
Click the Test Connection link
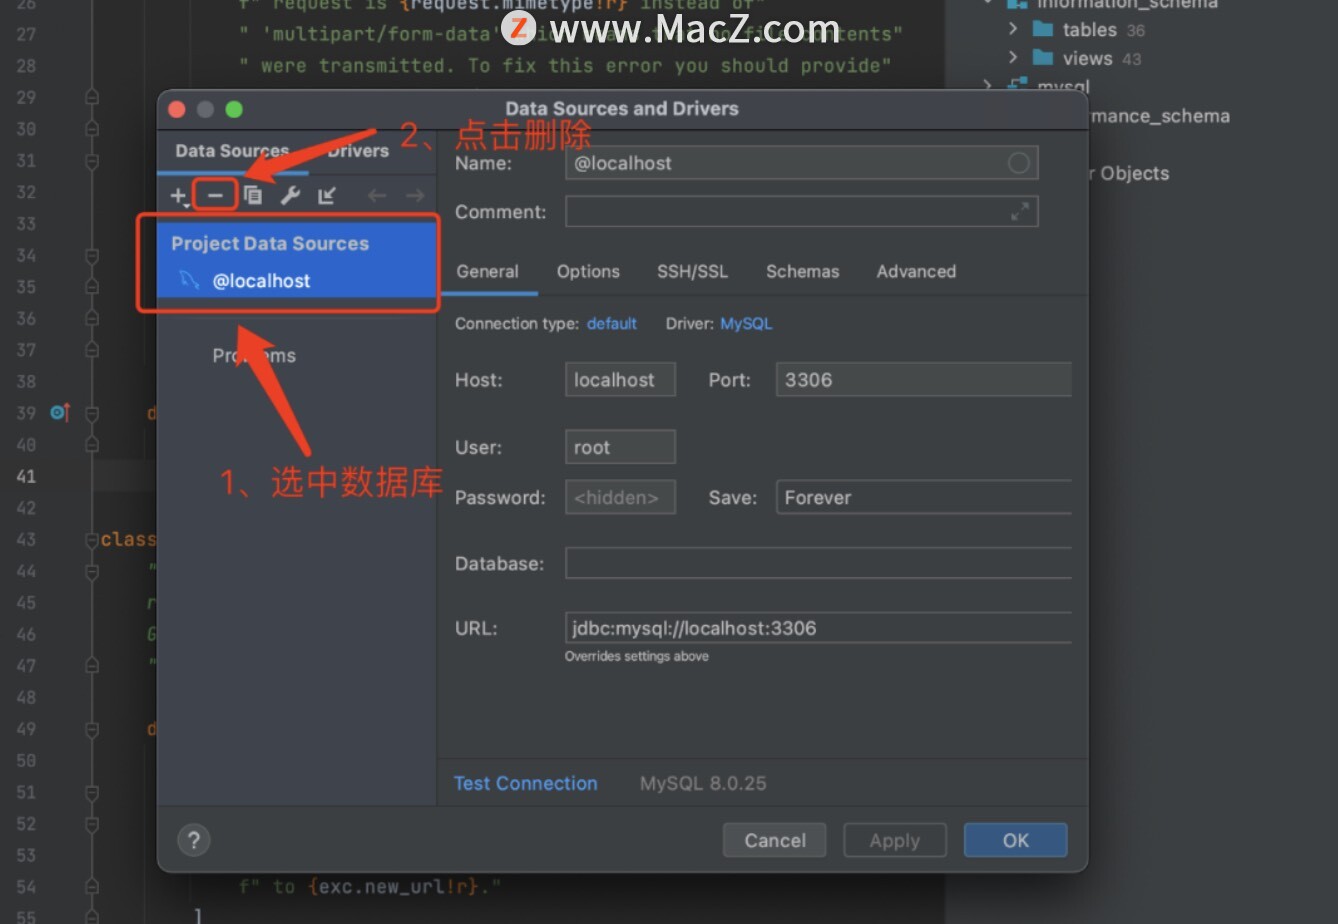(x=525, y=784)
